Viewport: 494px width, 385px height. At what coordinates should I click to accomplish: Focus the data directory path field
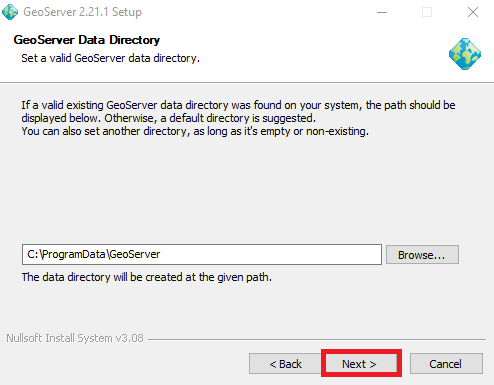[x=202, y=254]
